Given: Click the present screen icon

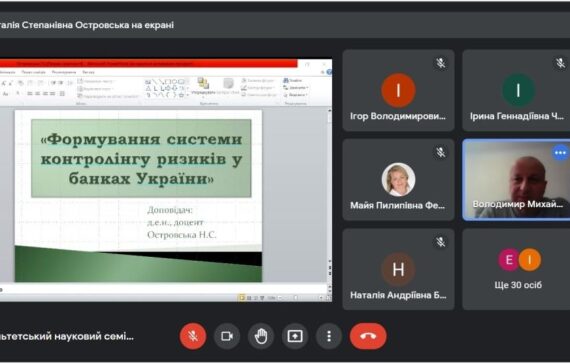Looking at the screenshot, I should coord(295,336).
